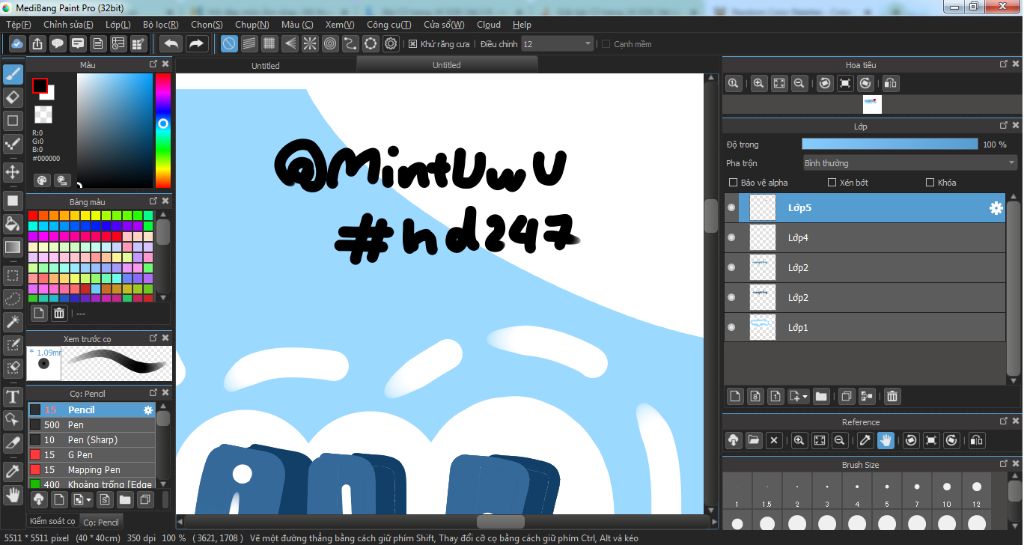Open Lớp5 layer settings gear
Viewport: 1024px width, 545px height.
click(996, 208)
